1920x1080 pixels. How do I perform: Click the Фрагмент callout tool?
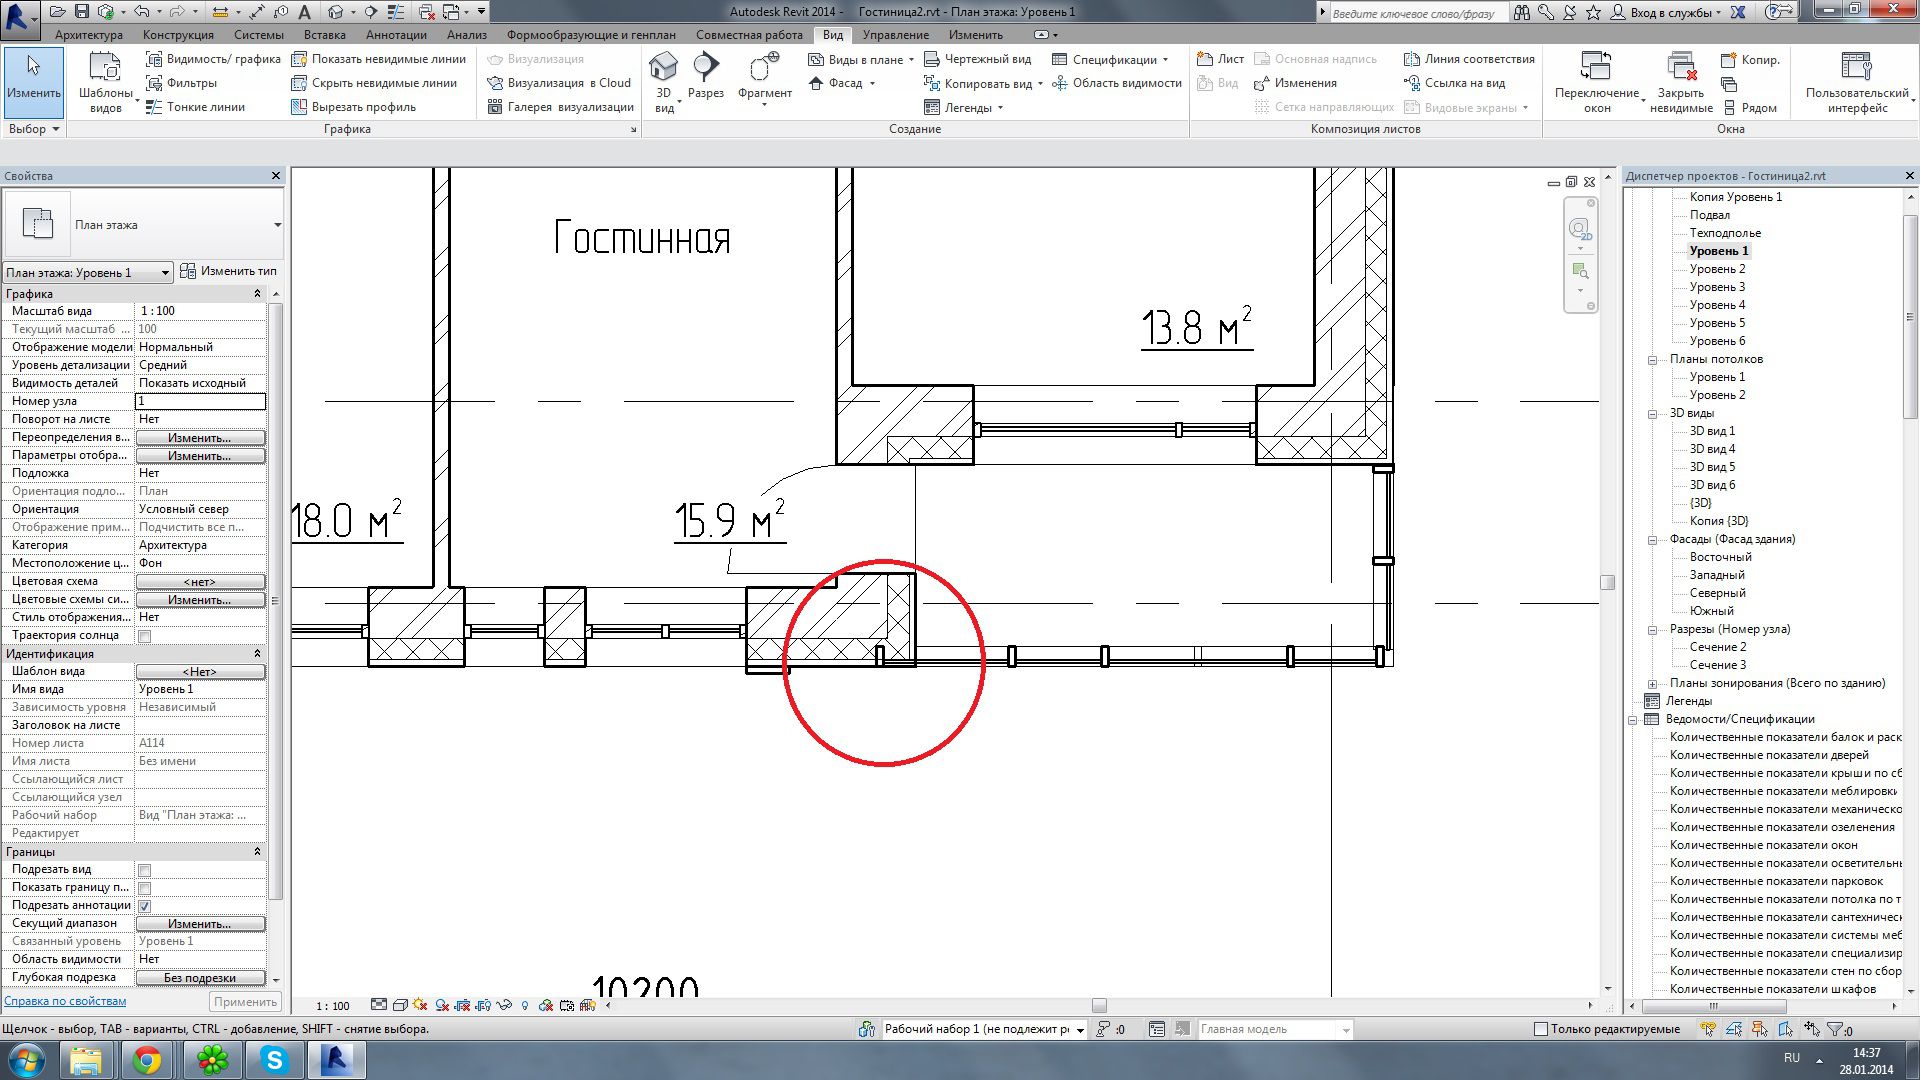(764, 68)
